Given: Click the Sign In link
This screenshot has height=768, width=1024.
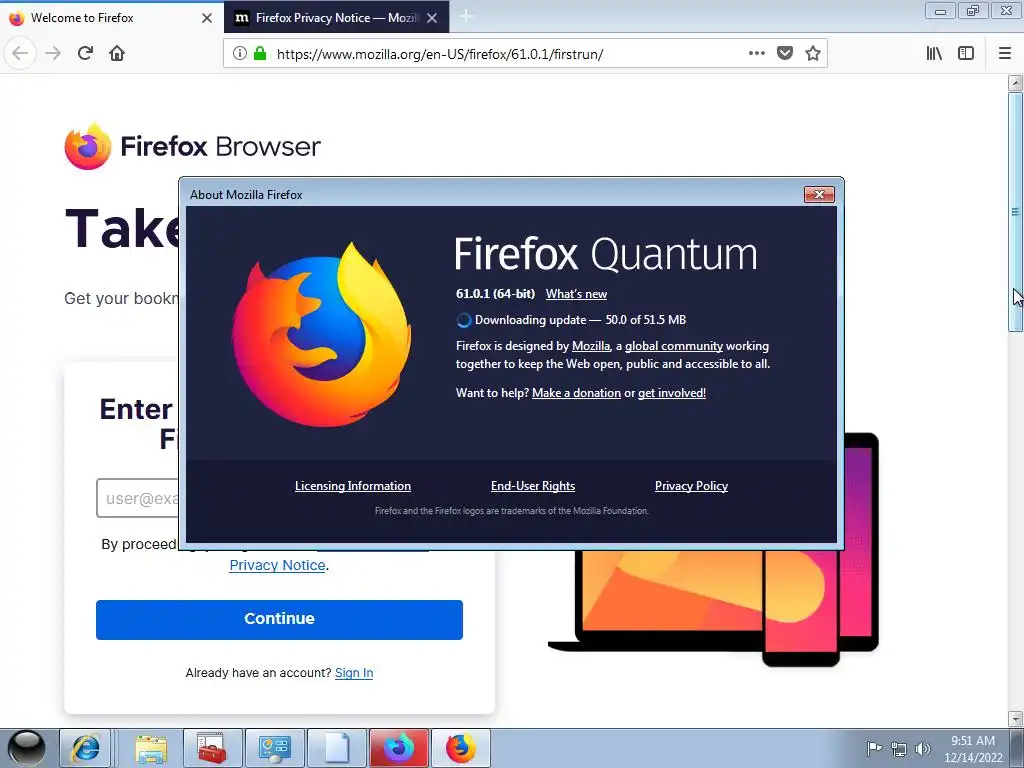Looking at the screenshot, I should (x=354, y=673).
